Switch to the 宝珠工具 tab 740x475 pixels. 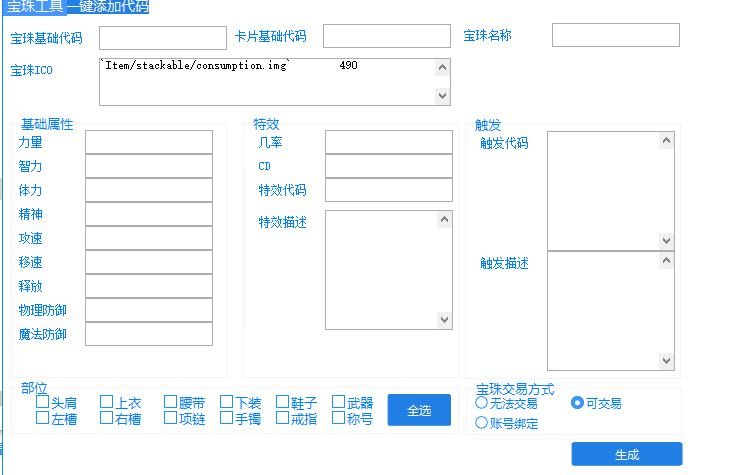(x=36, y=7)
